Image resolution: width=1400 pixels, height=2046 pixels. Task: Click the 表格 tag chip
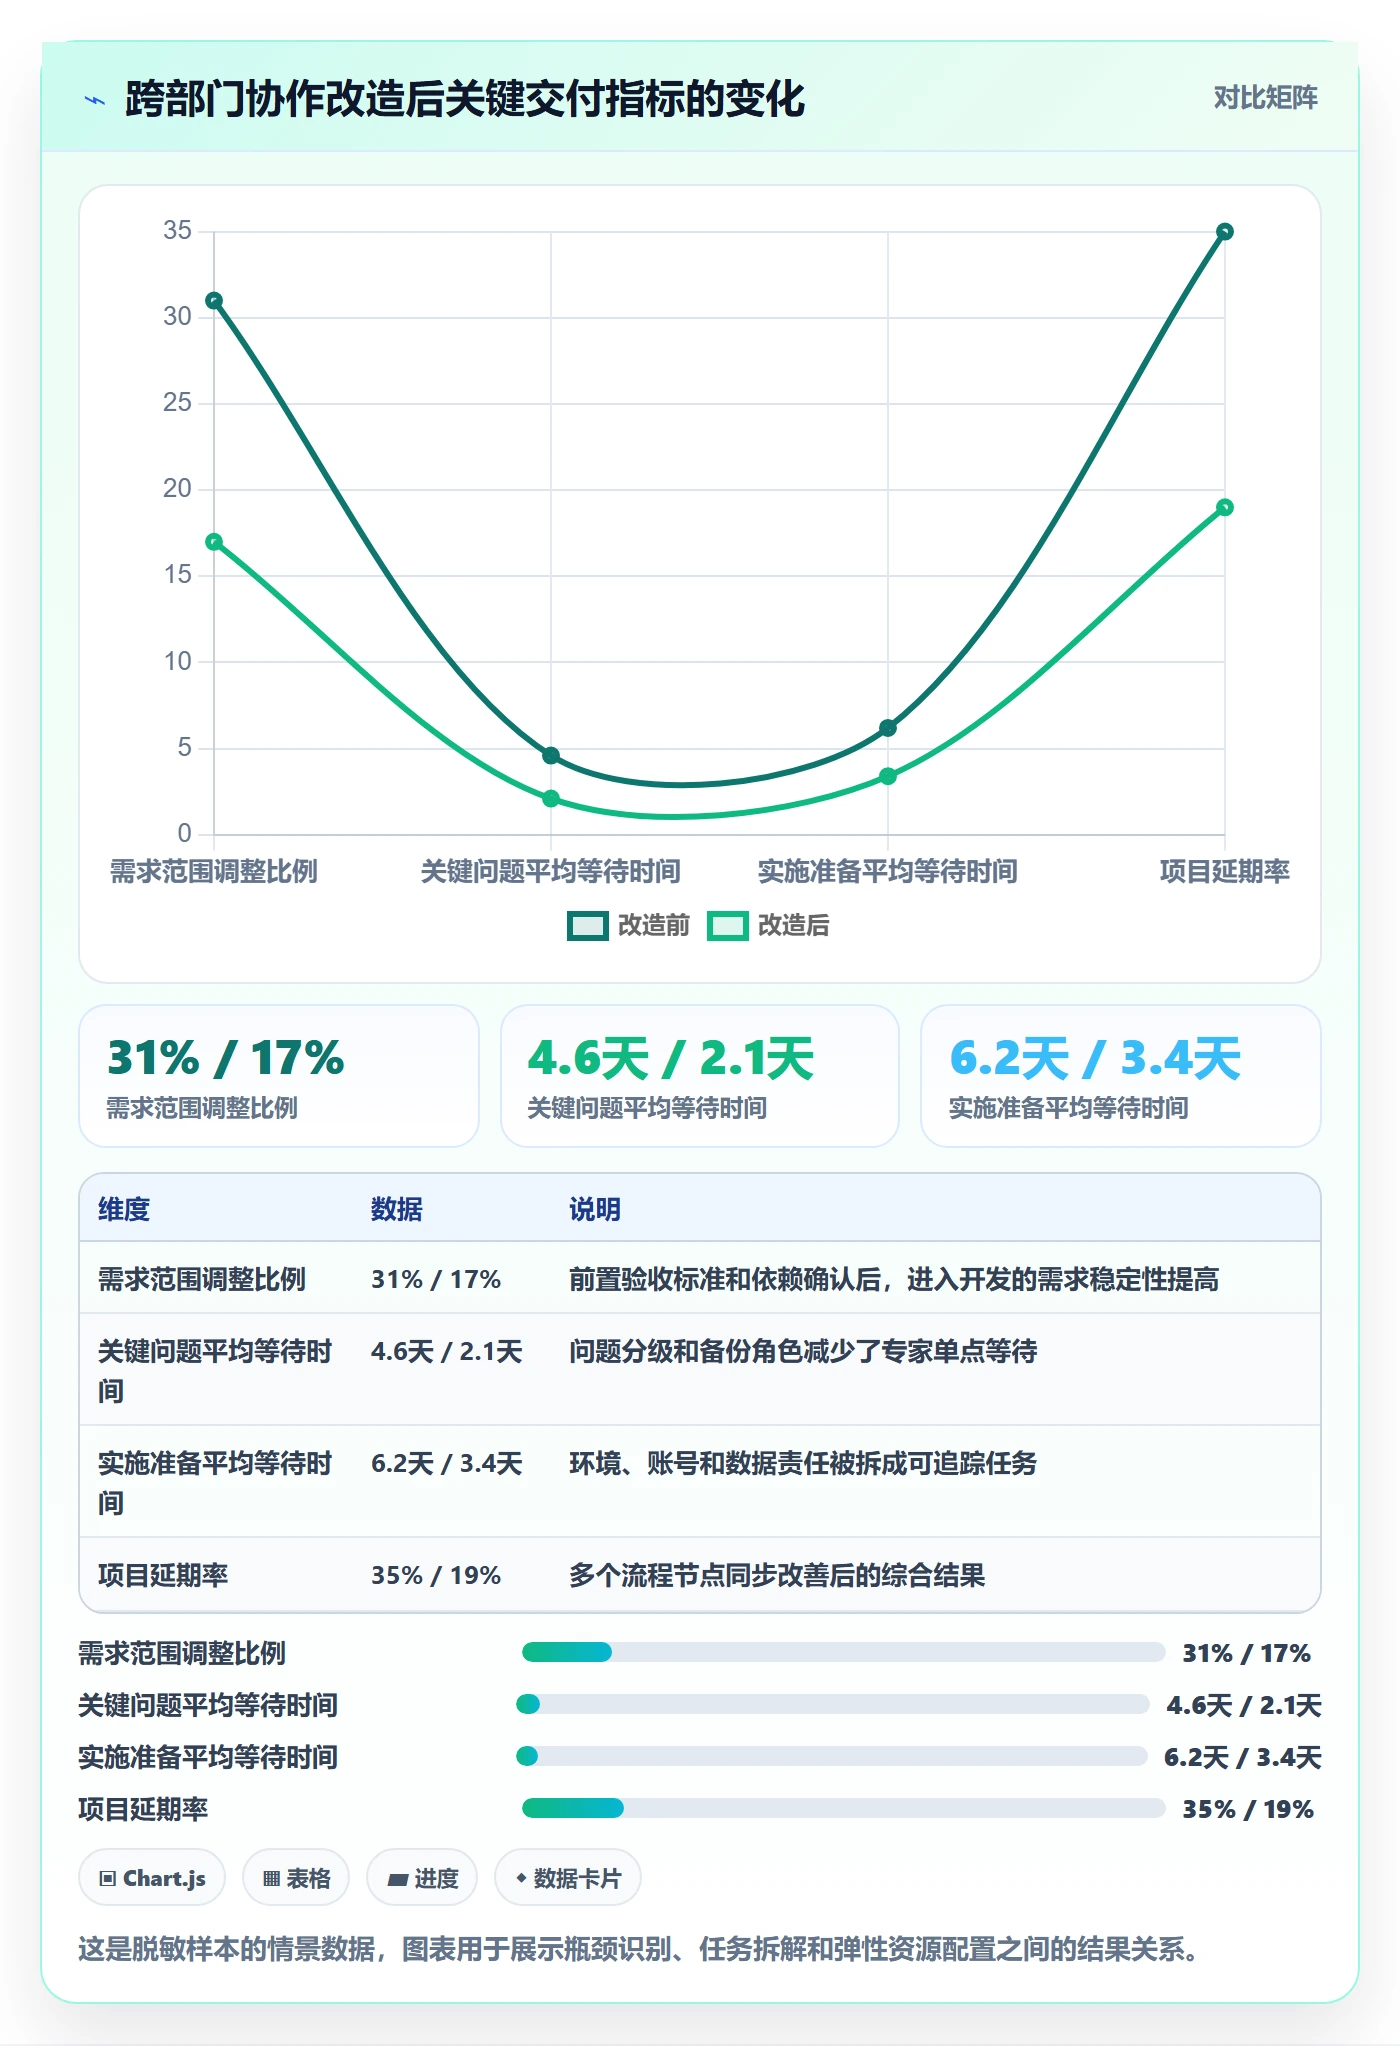tap(296, 1878)
